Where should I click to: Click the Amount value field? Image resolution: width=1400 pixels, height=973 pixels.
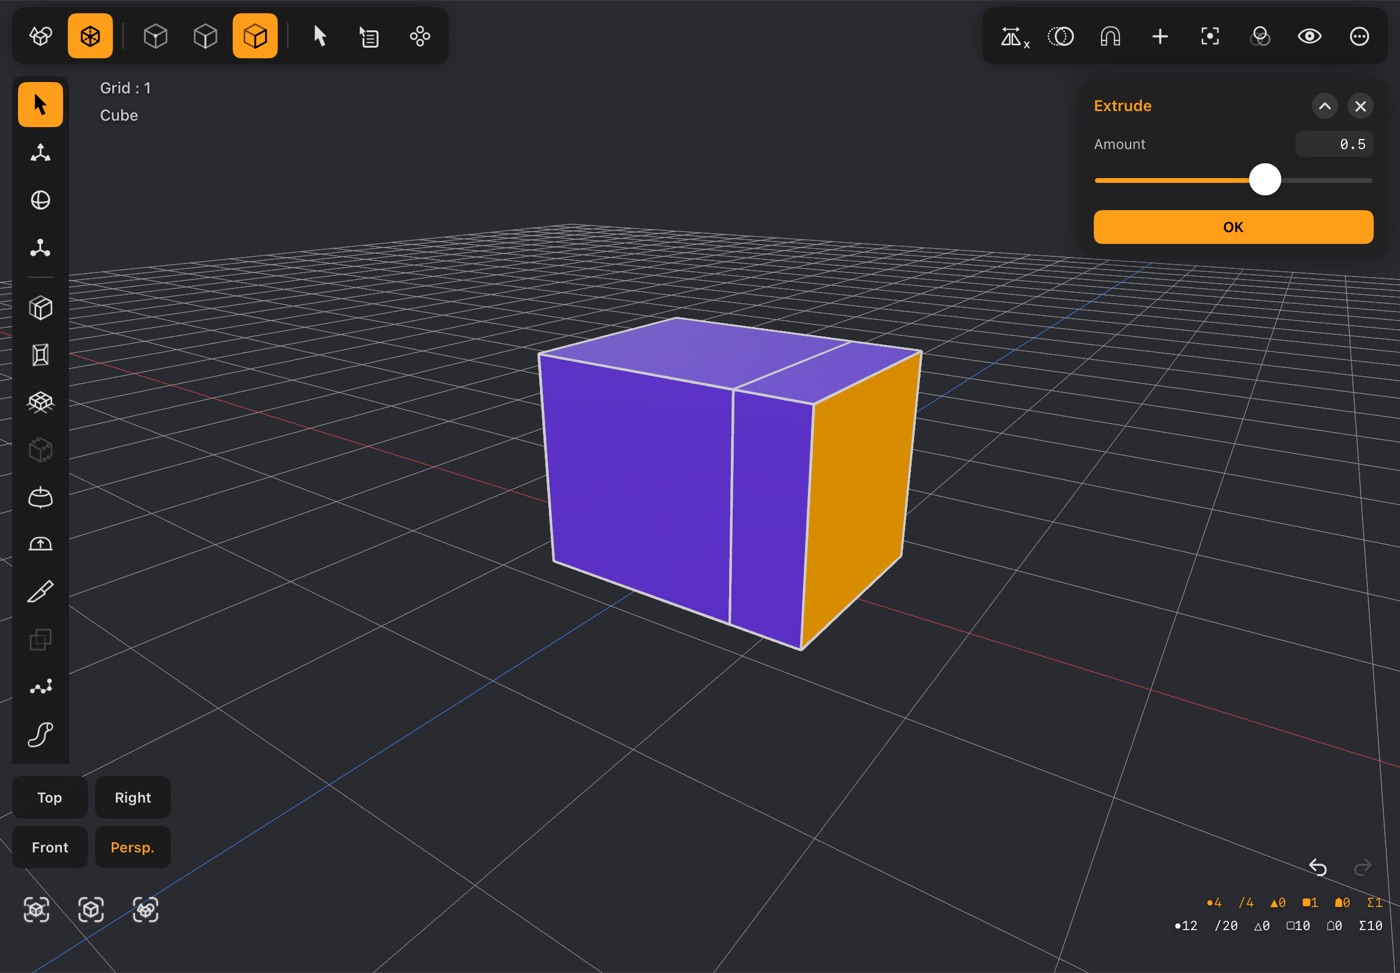(1334, 144)
